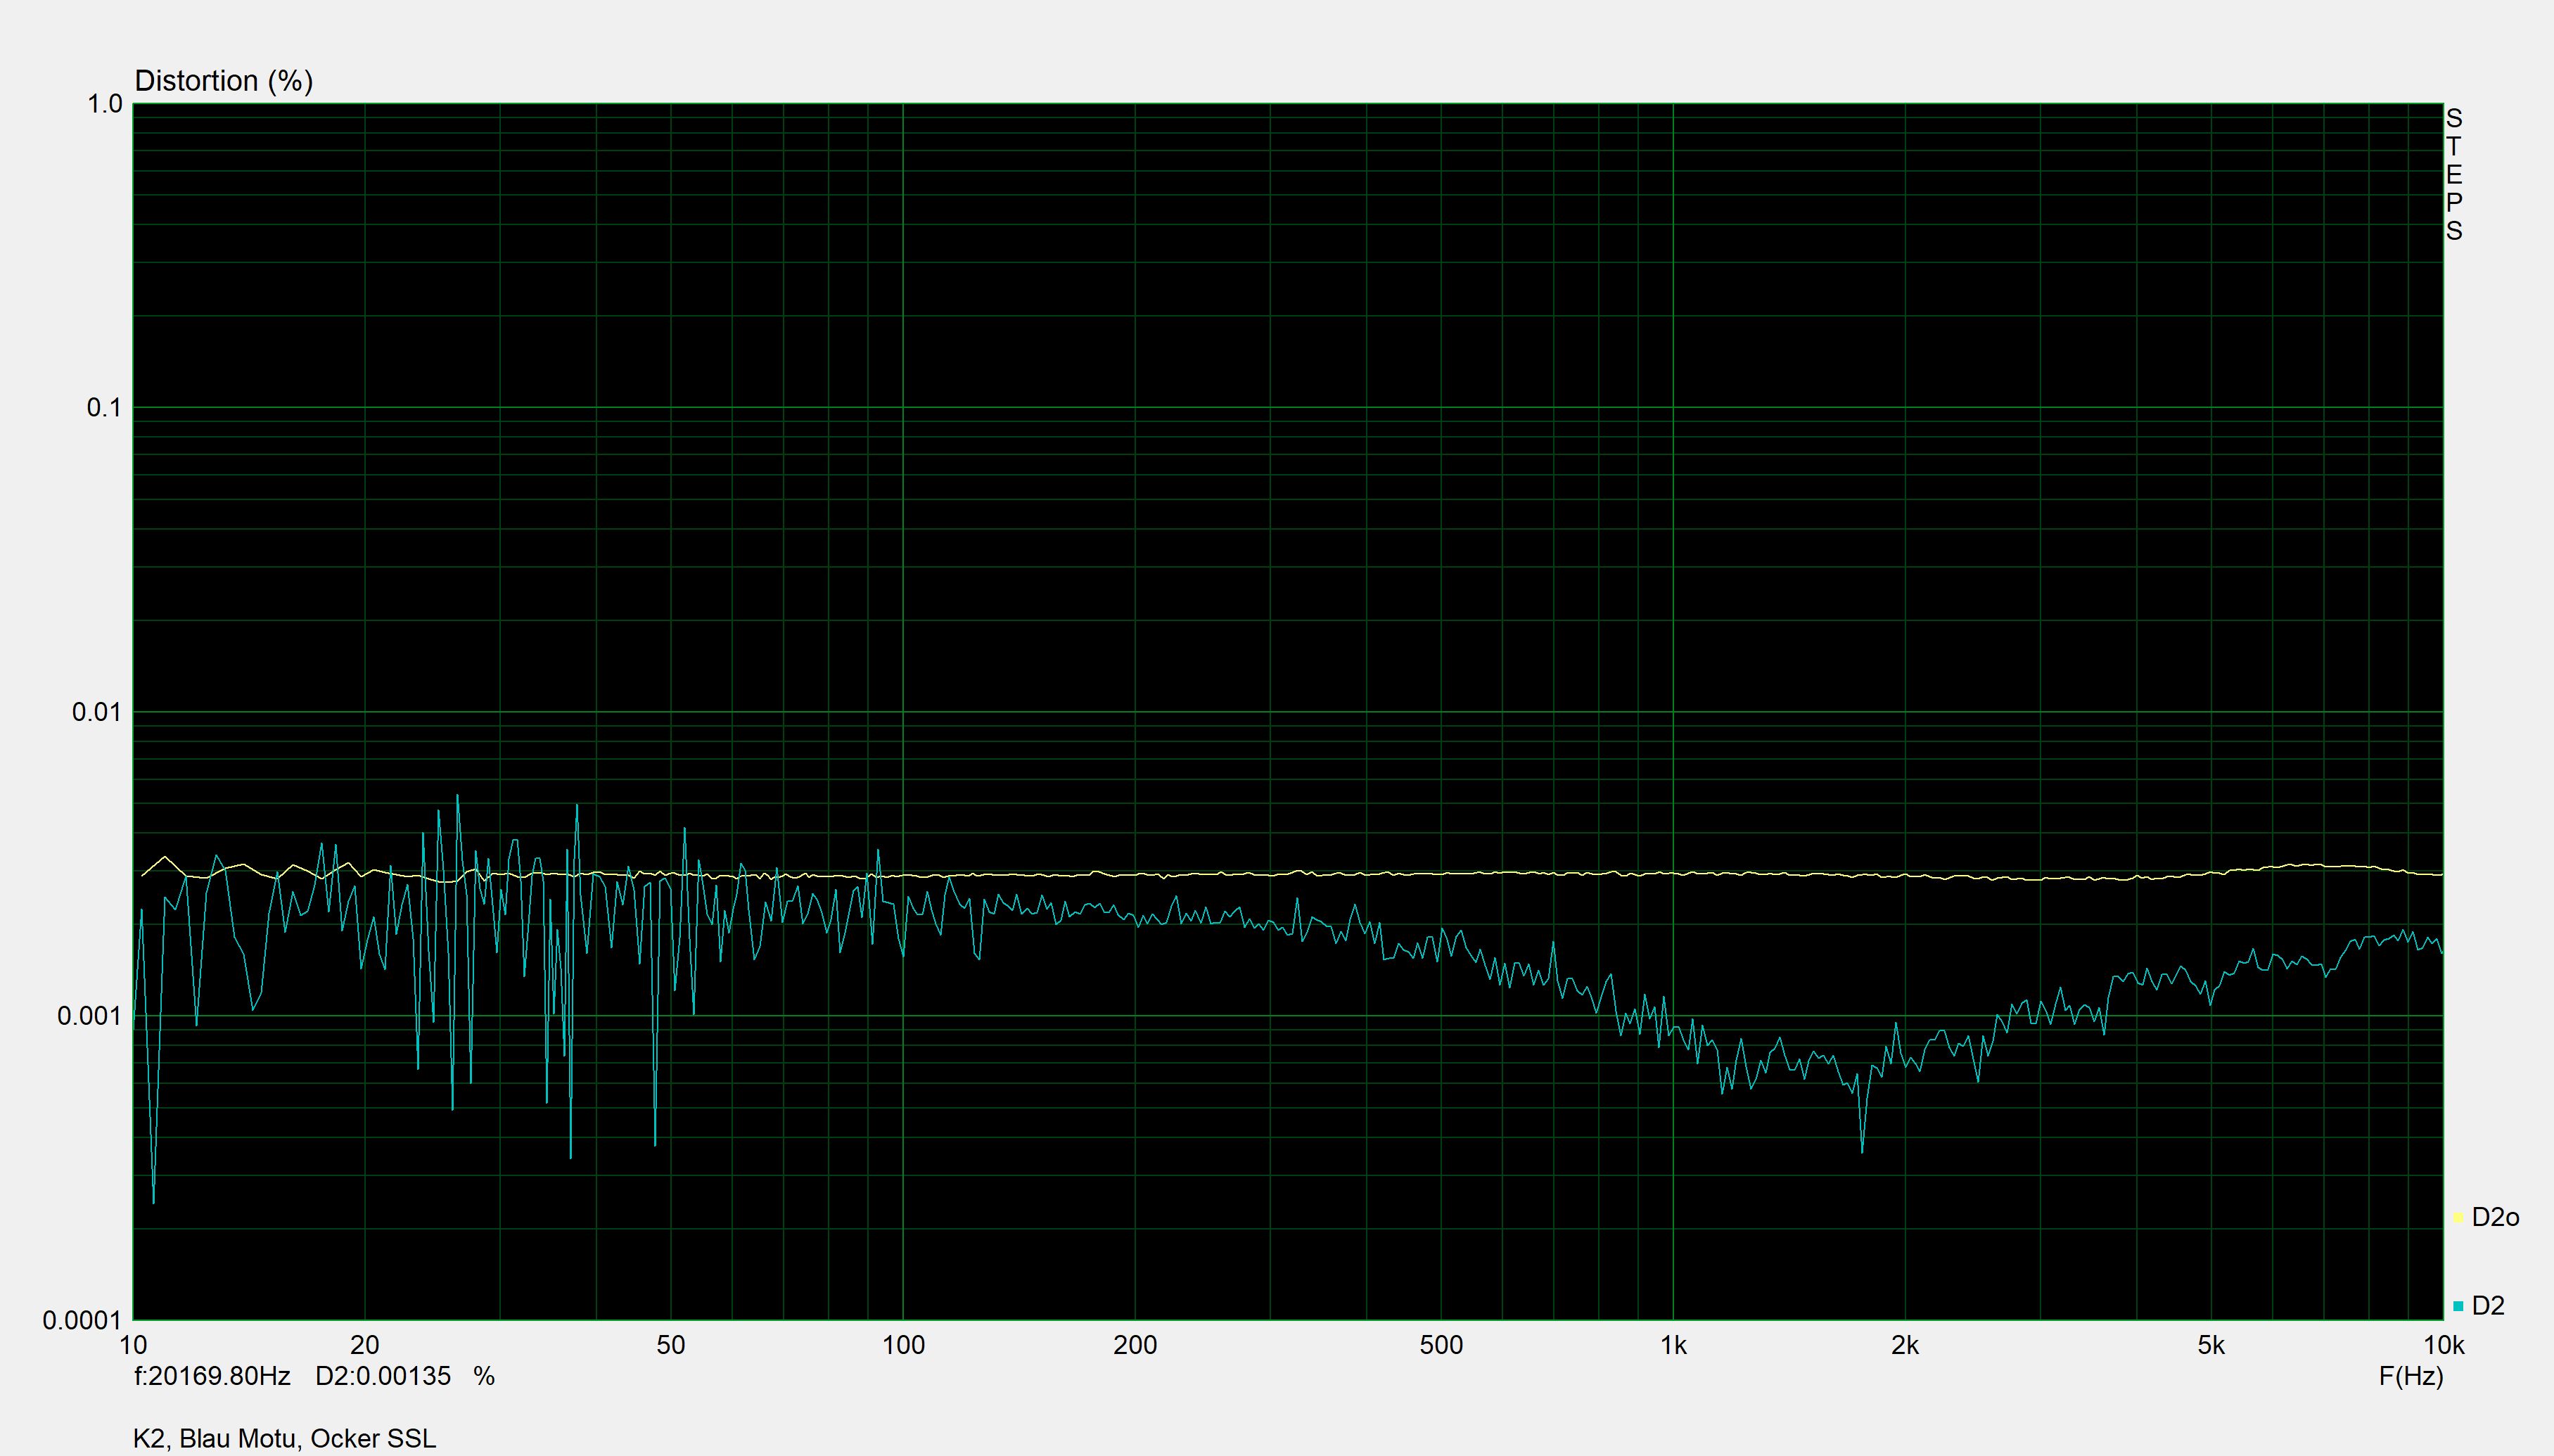Click the caption K2, Blau Motu, Ocker SSL

[x=285, y=1438]
